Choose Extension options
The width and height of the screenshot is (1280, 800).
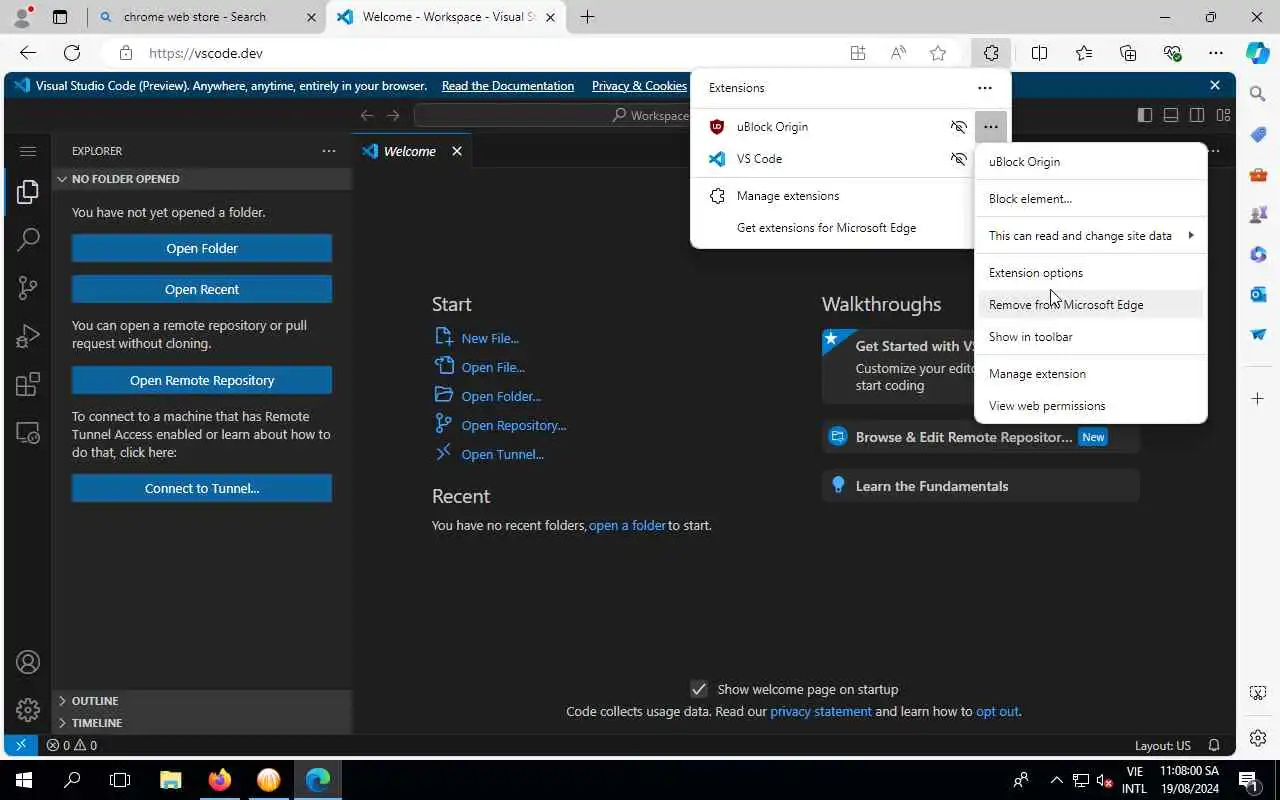point(1091,273)
